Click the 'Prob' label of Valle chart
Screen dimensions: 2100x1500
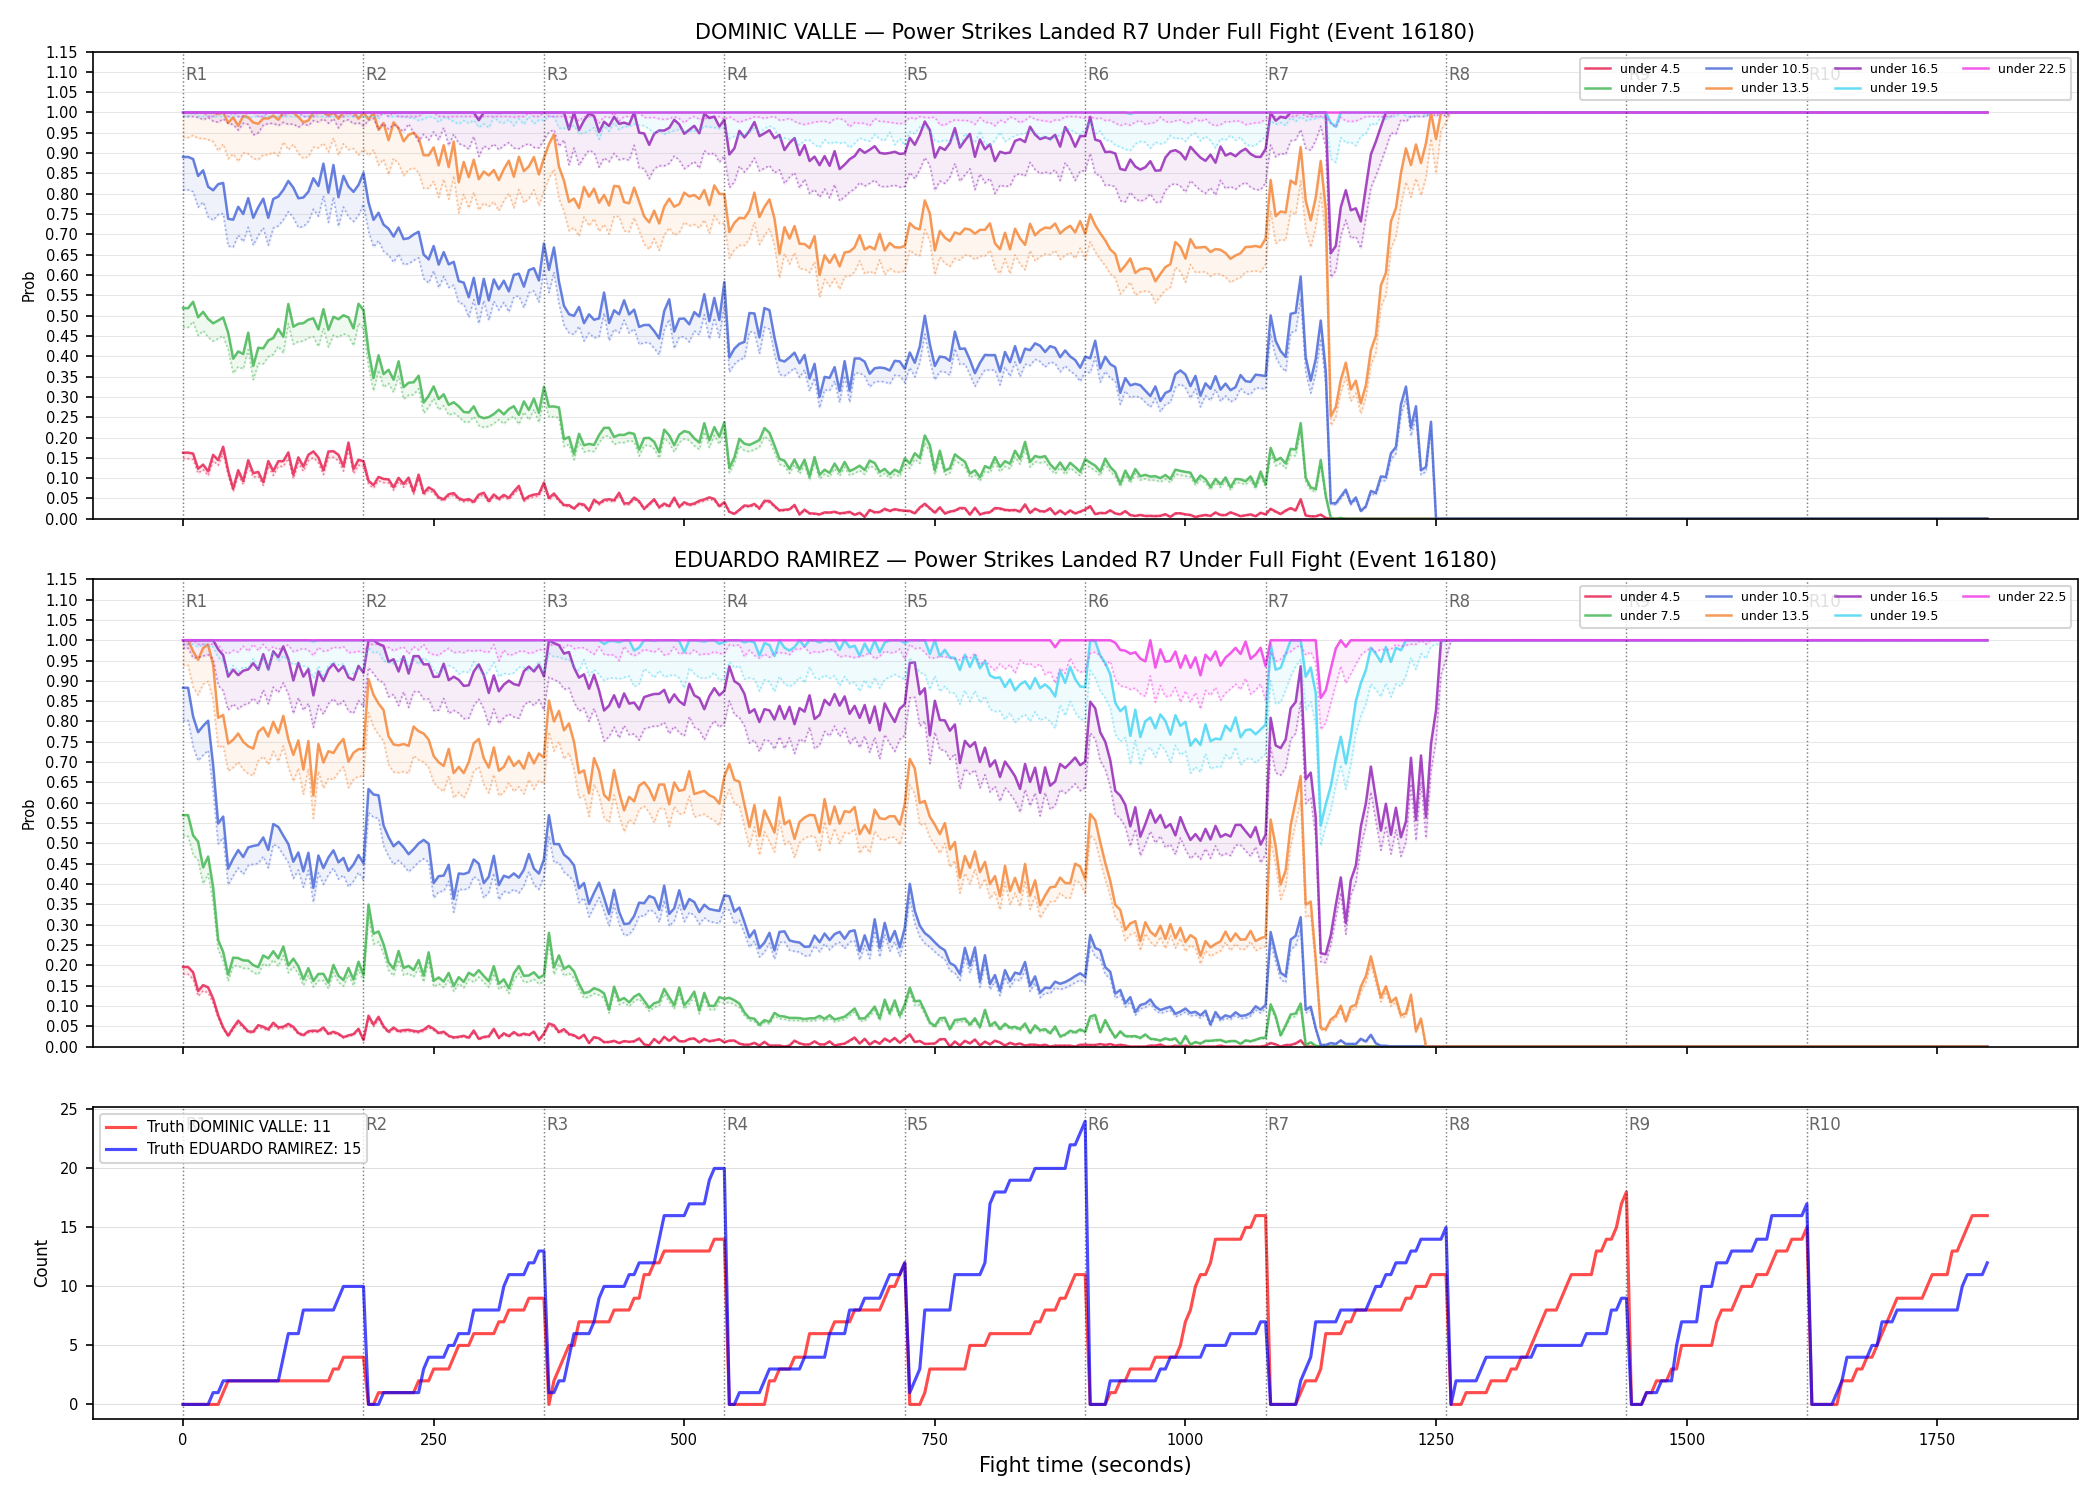click(29, 286)
